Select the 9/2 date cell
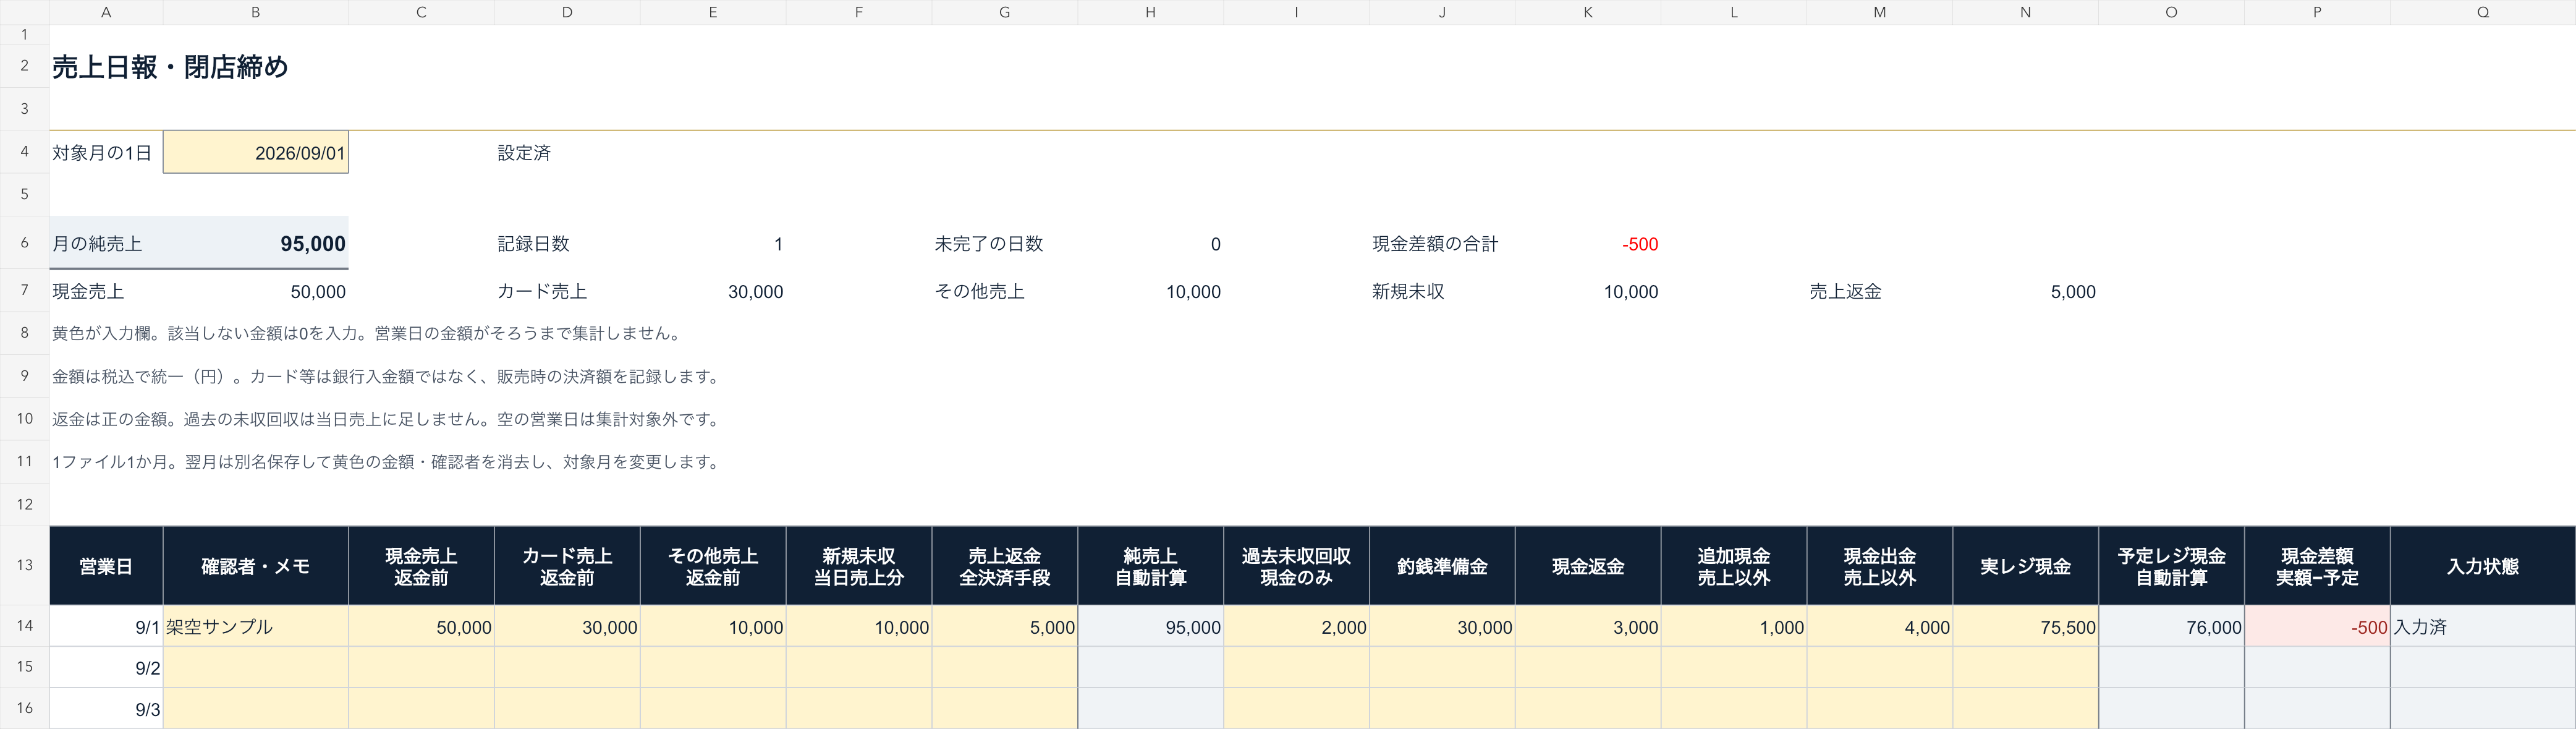This screenshot has width=2576, height=729. pos(106,668)
